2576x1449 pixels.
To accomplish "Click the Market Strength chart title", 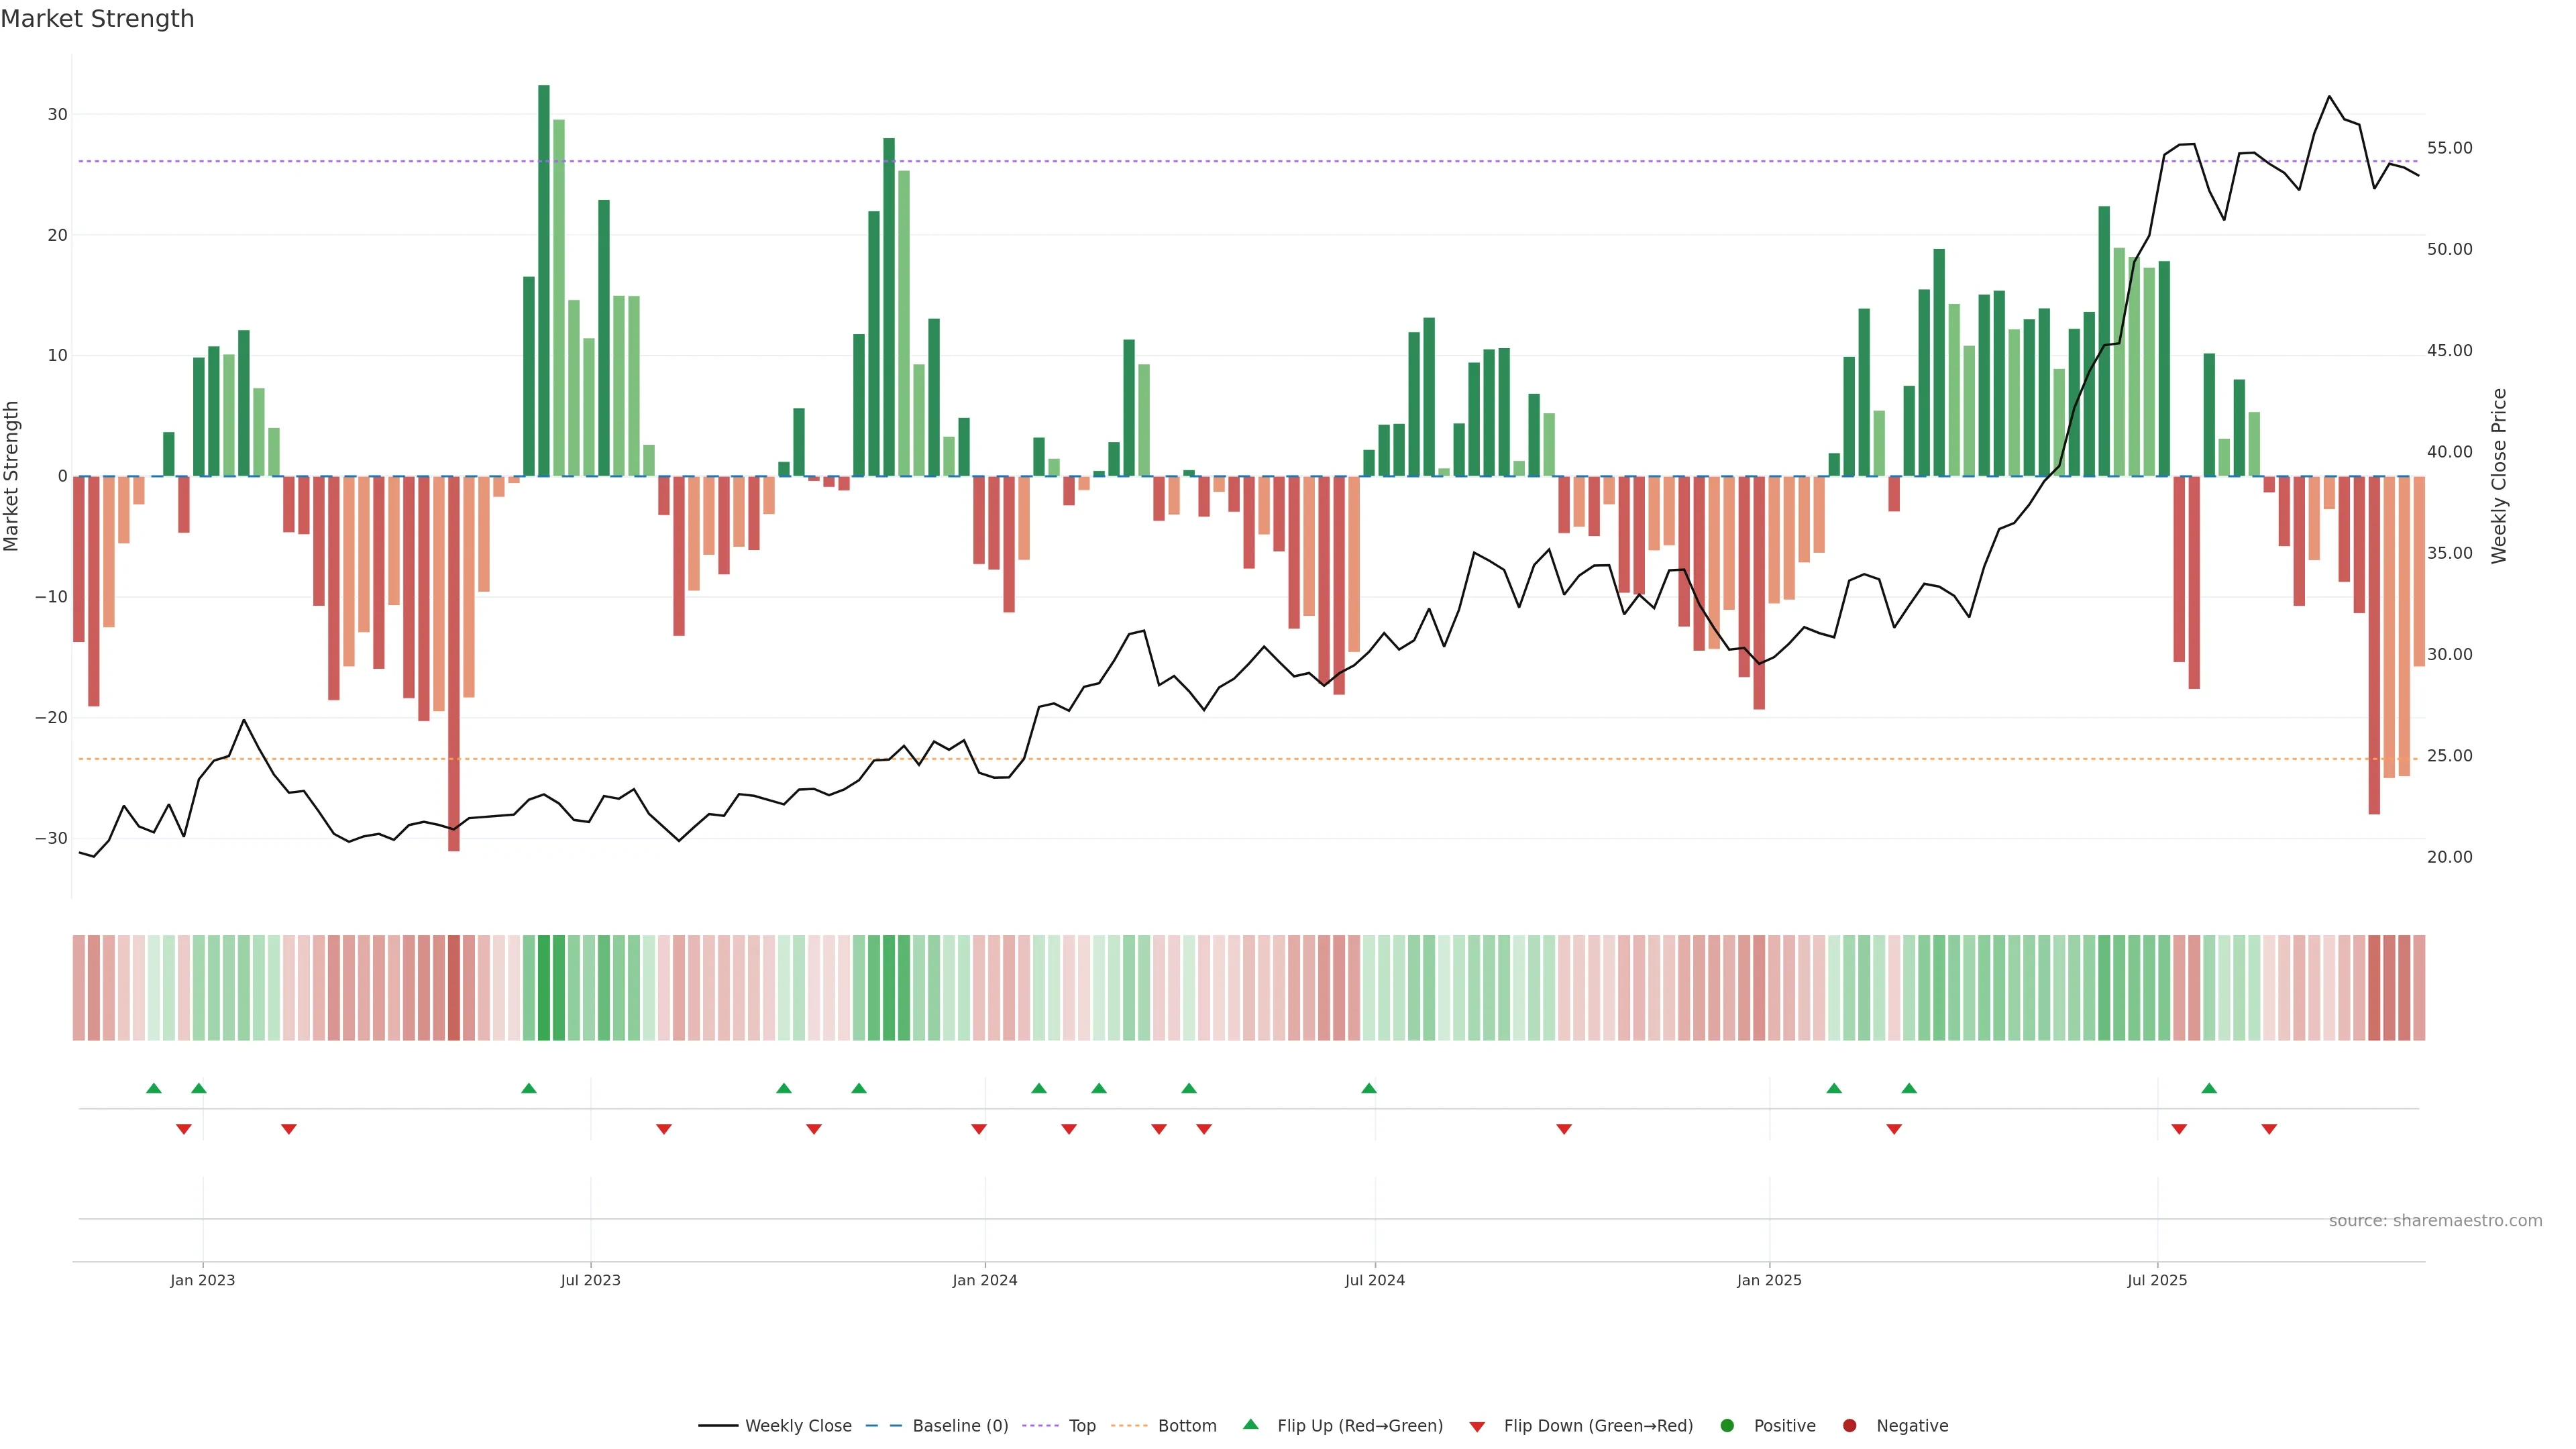I will [x=97, y=19].
